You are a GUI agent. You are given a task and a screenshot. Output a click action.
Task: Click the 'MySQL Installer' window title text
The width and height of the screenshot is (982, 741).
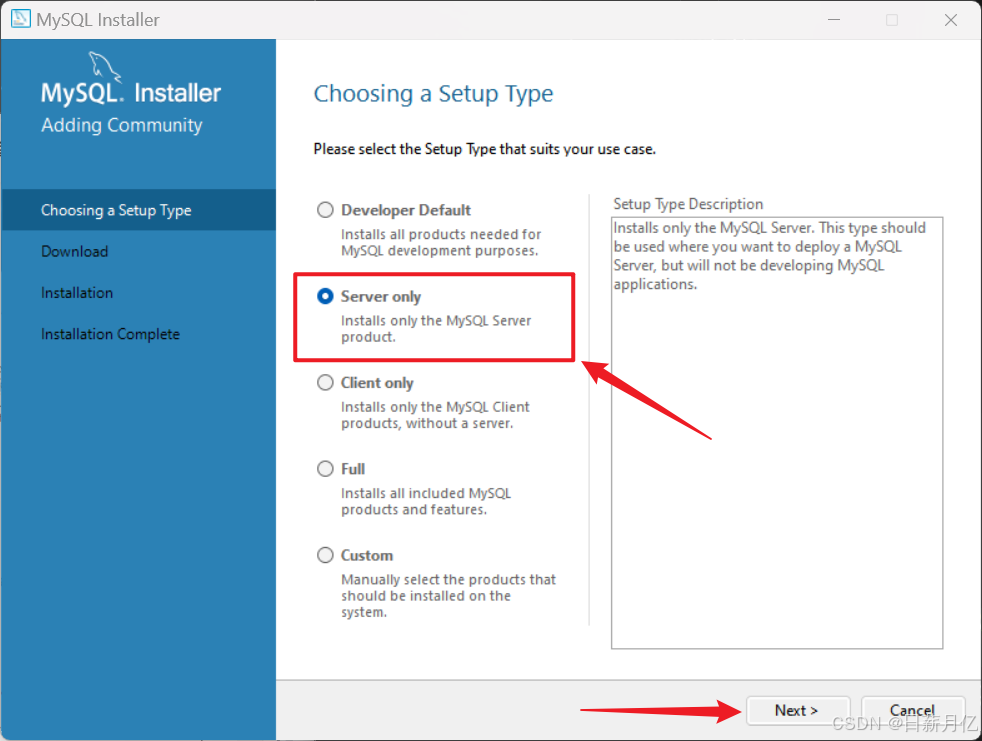point(98,19)
